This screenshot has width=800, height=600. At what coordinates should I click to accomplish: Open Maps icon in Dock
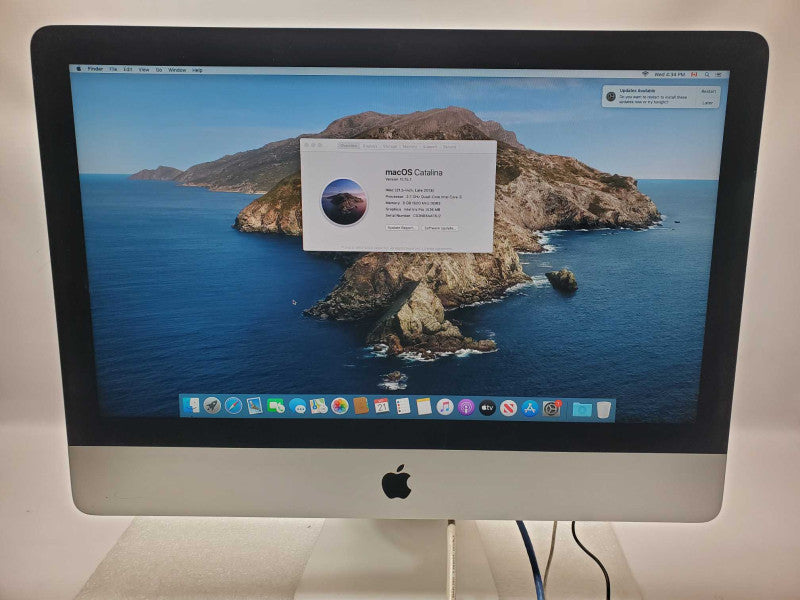coord(319,406)
